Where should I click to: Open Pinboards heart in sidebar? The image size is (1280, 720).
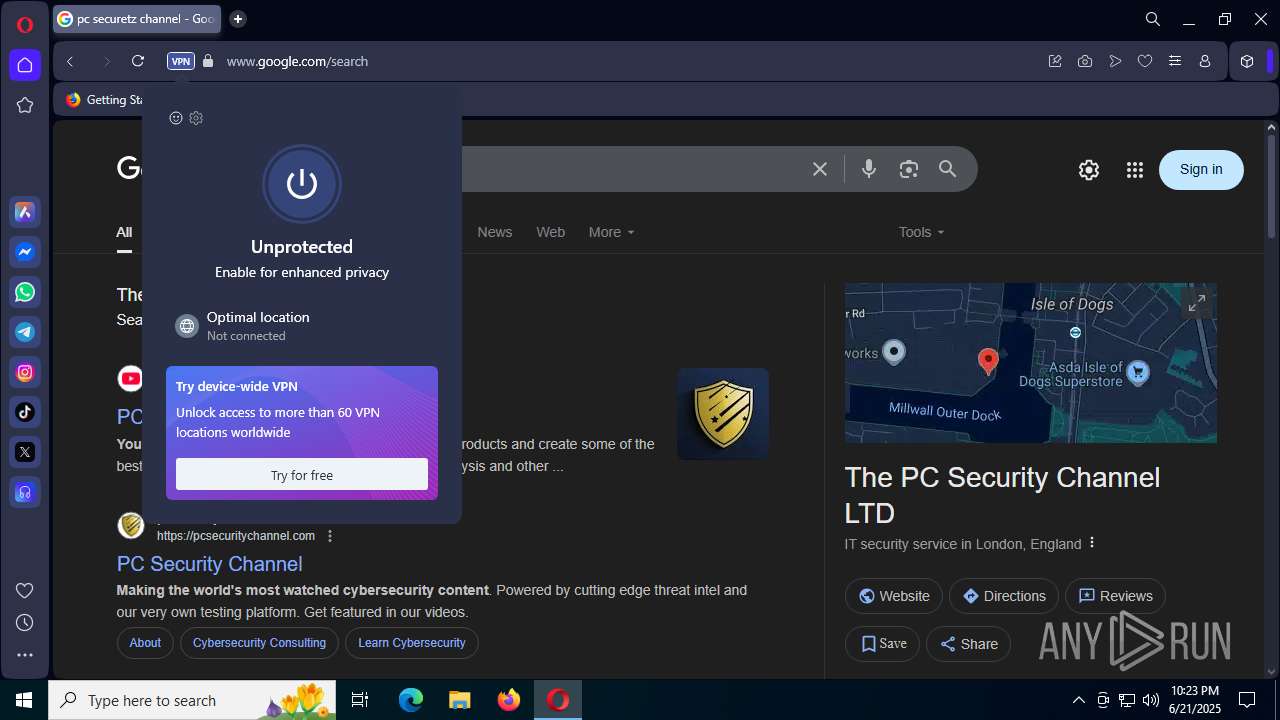click(x=25, y=590)
